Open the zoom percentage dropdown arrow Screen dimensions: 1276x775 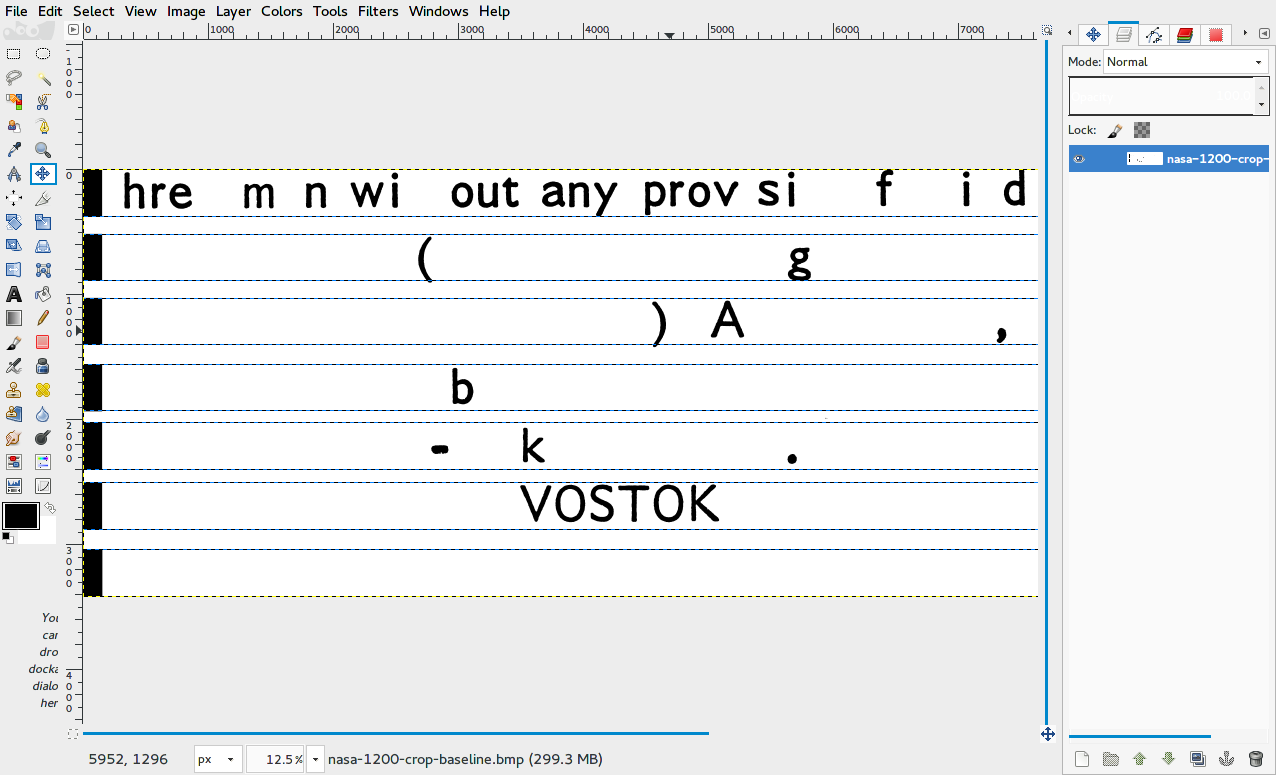[316, 759]
